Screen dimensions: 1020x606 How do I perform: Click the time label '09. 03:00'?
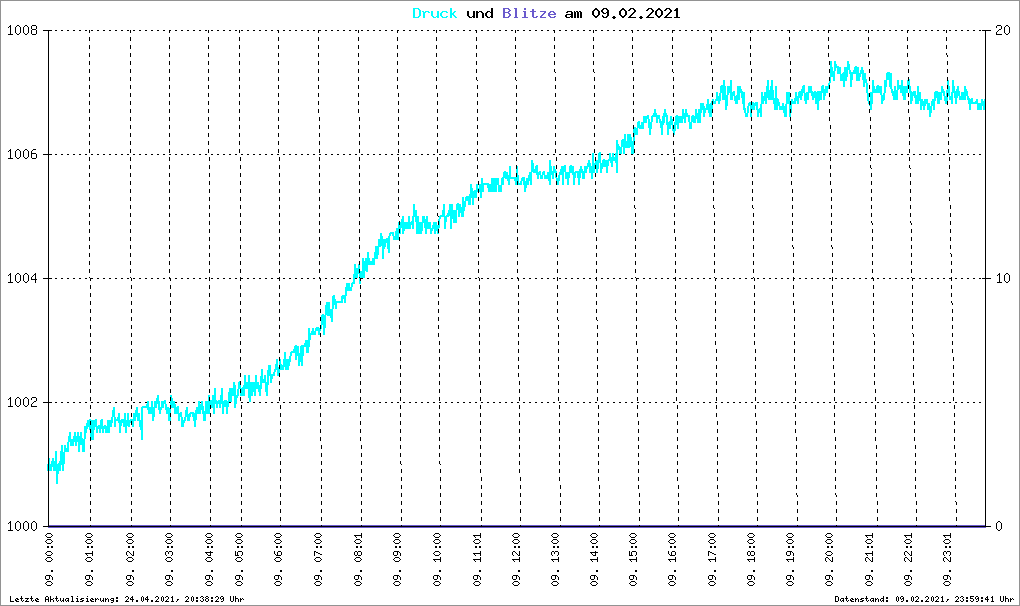point(170,560)
